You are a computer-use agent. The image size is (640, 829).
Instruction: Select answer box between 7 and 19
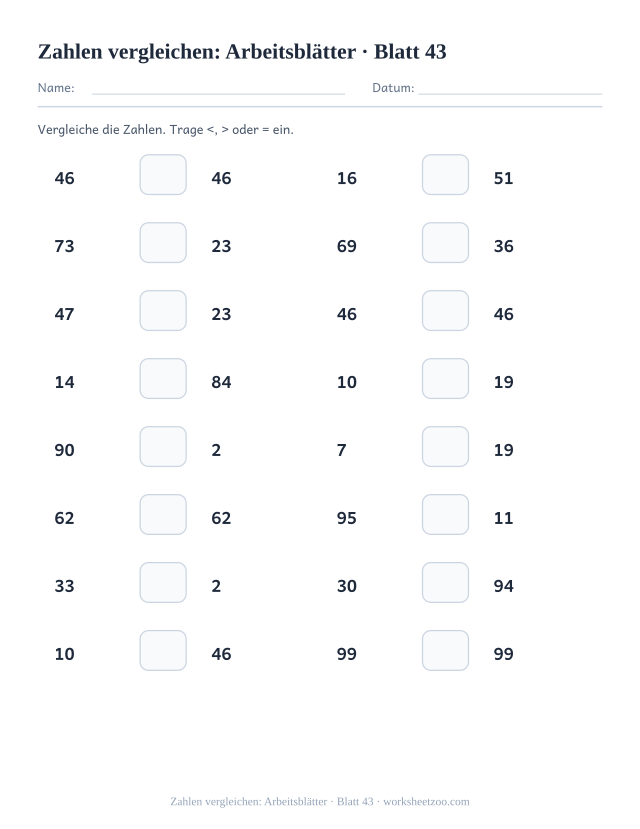tap(445, 447)
